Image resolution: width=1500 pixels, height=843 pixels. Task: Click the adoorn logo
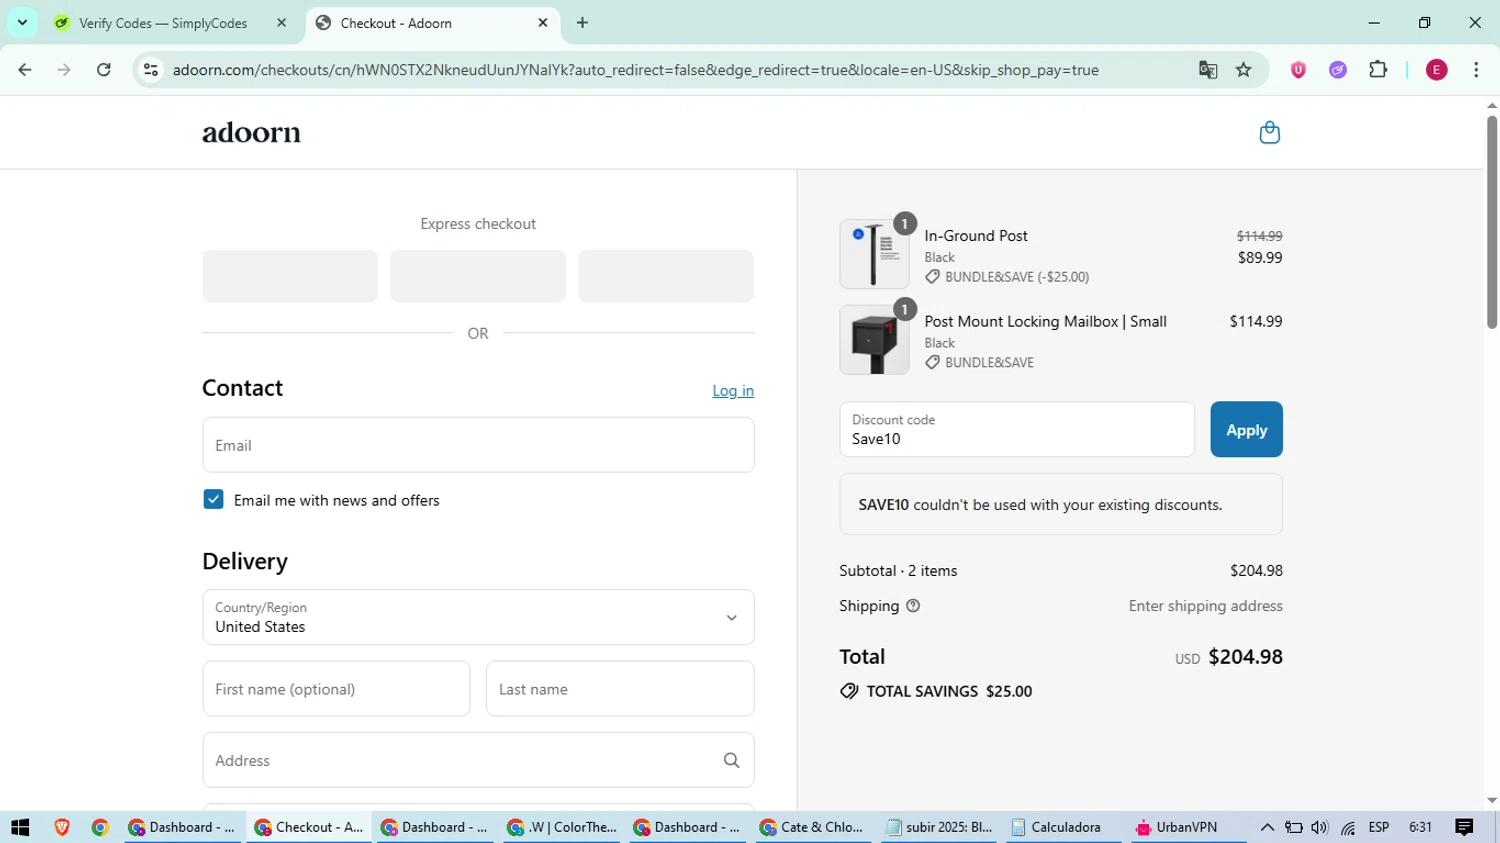(251, 133)
